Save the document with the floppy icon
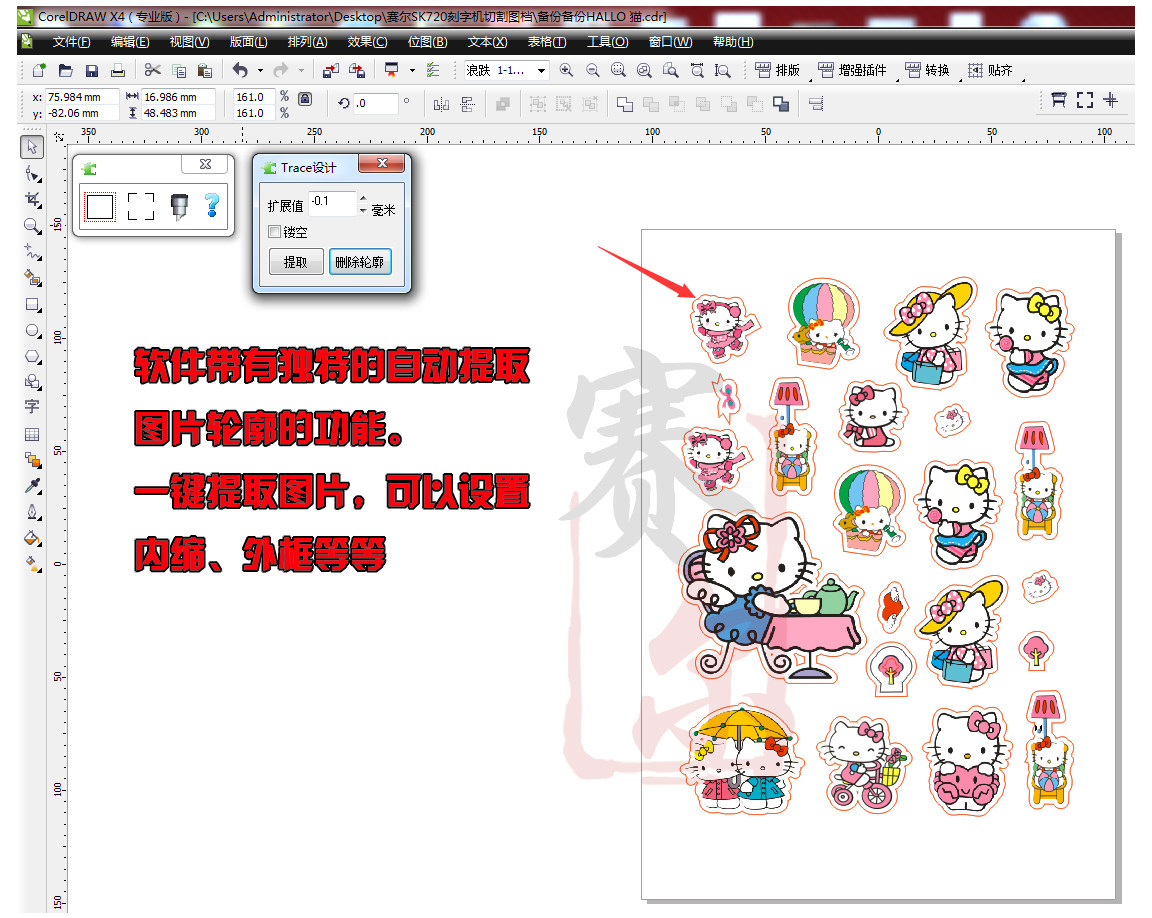This screenshot has height=918, width=1152. point(92,71)
